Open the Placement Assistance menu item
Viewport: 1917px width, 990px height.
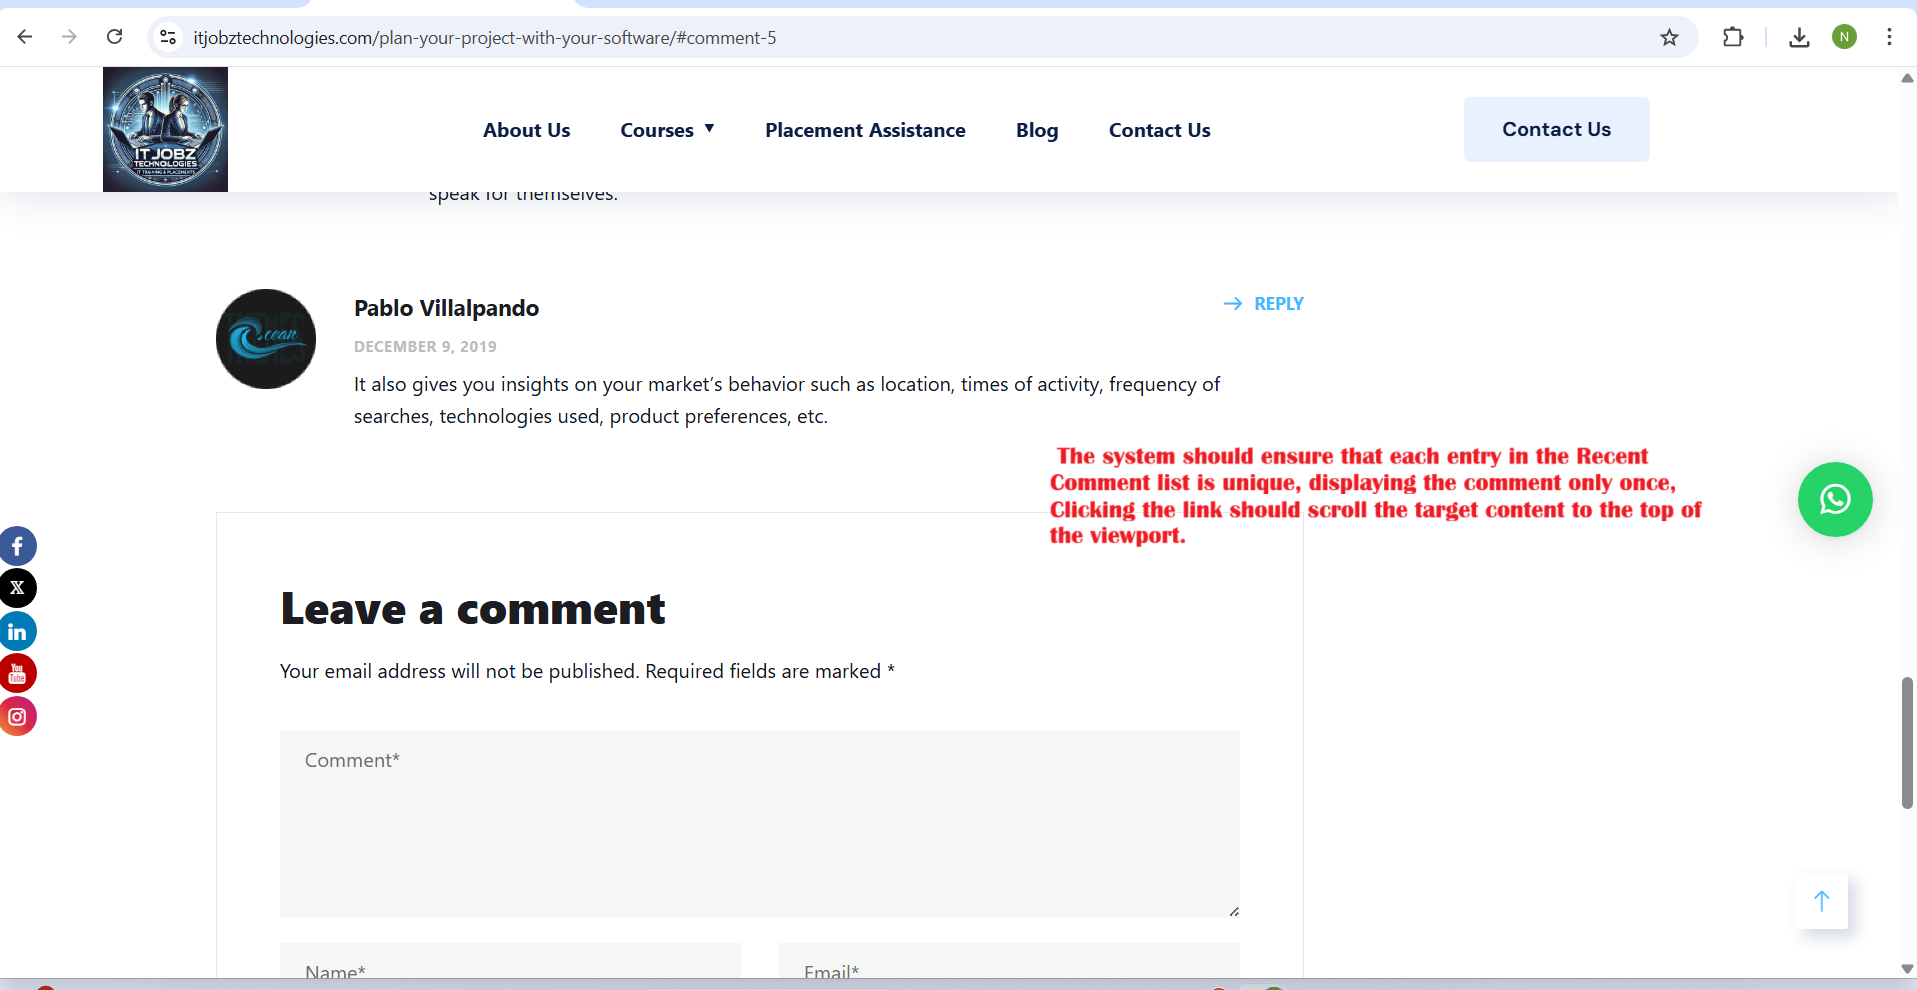tap(865, 130)
